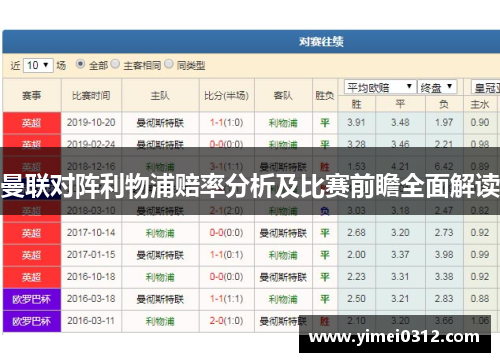Click the date 2016-10-18

[91, 277]
